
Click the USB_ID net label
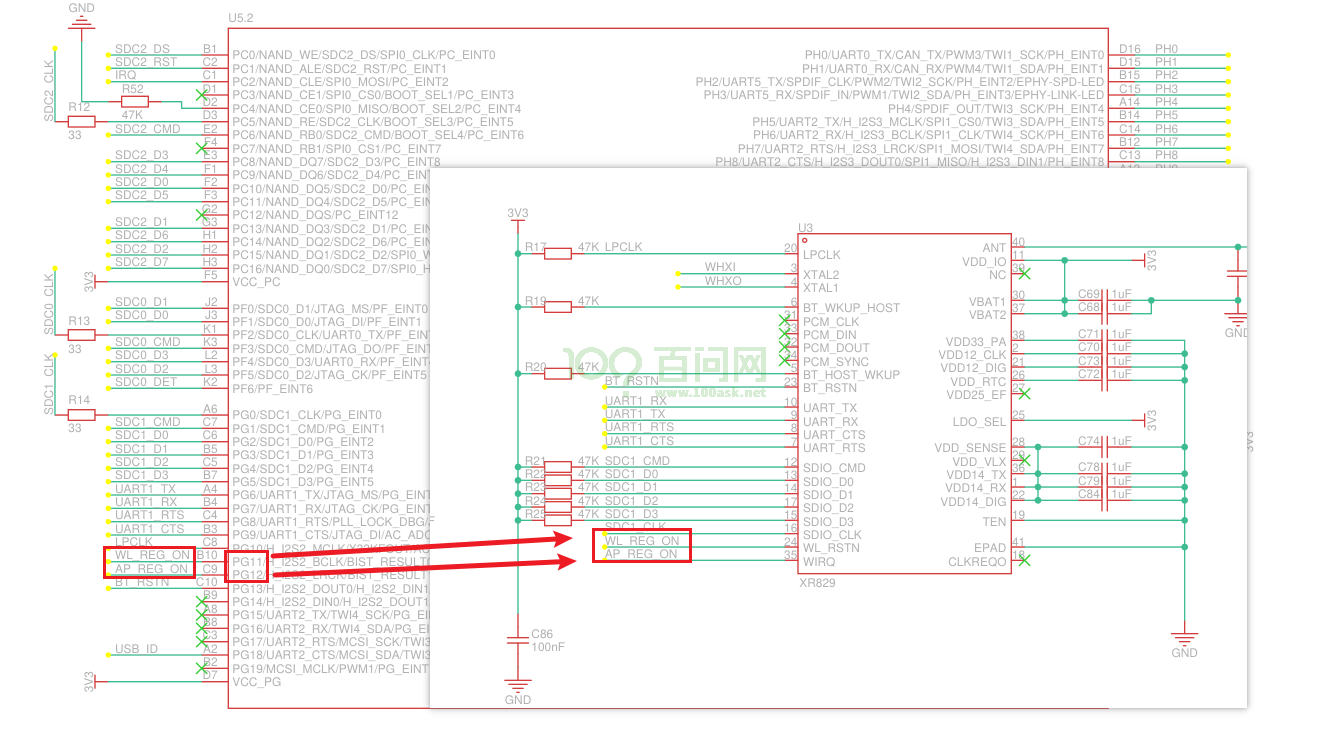tap(136, 649)
